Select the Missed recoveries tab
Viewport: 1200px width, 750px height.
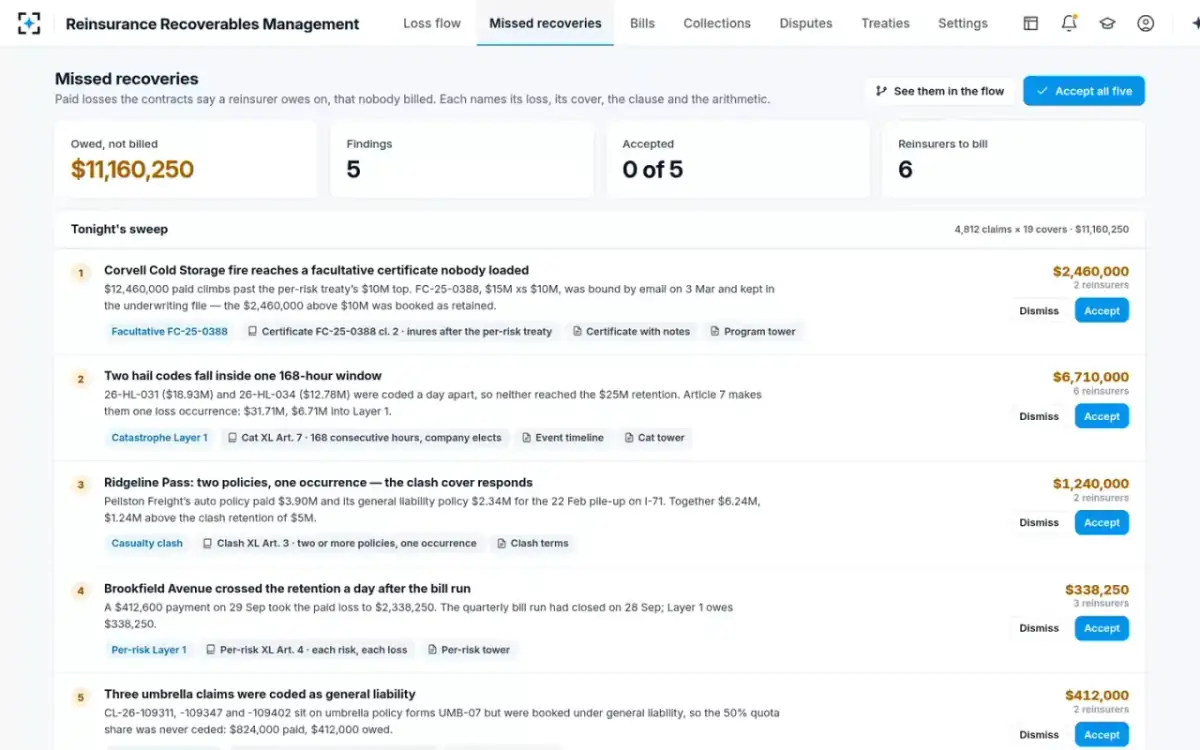point(545,23)
